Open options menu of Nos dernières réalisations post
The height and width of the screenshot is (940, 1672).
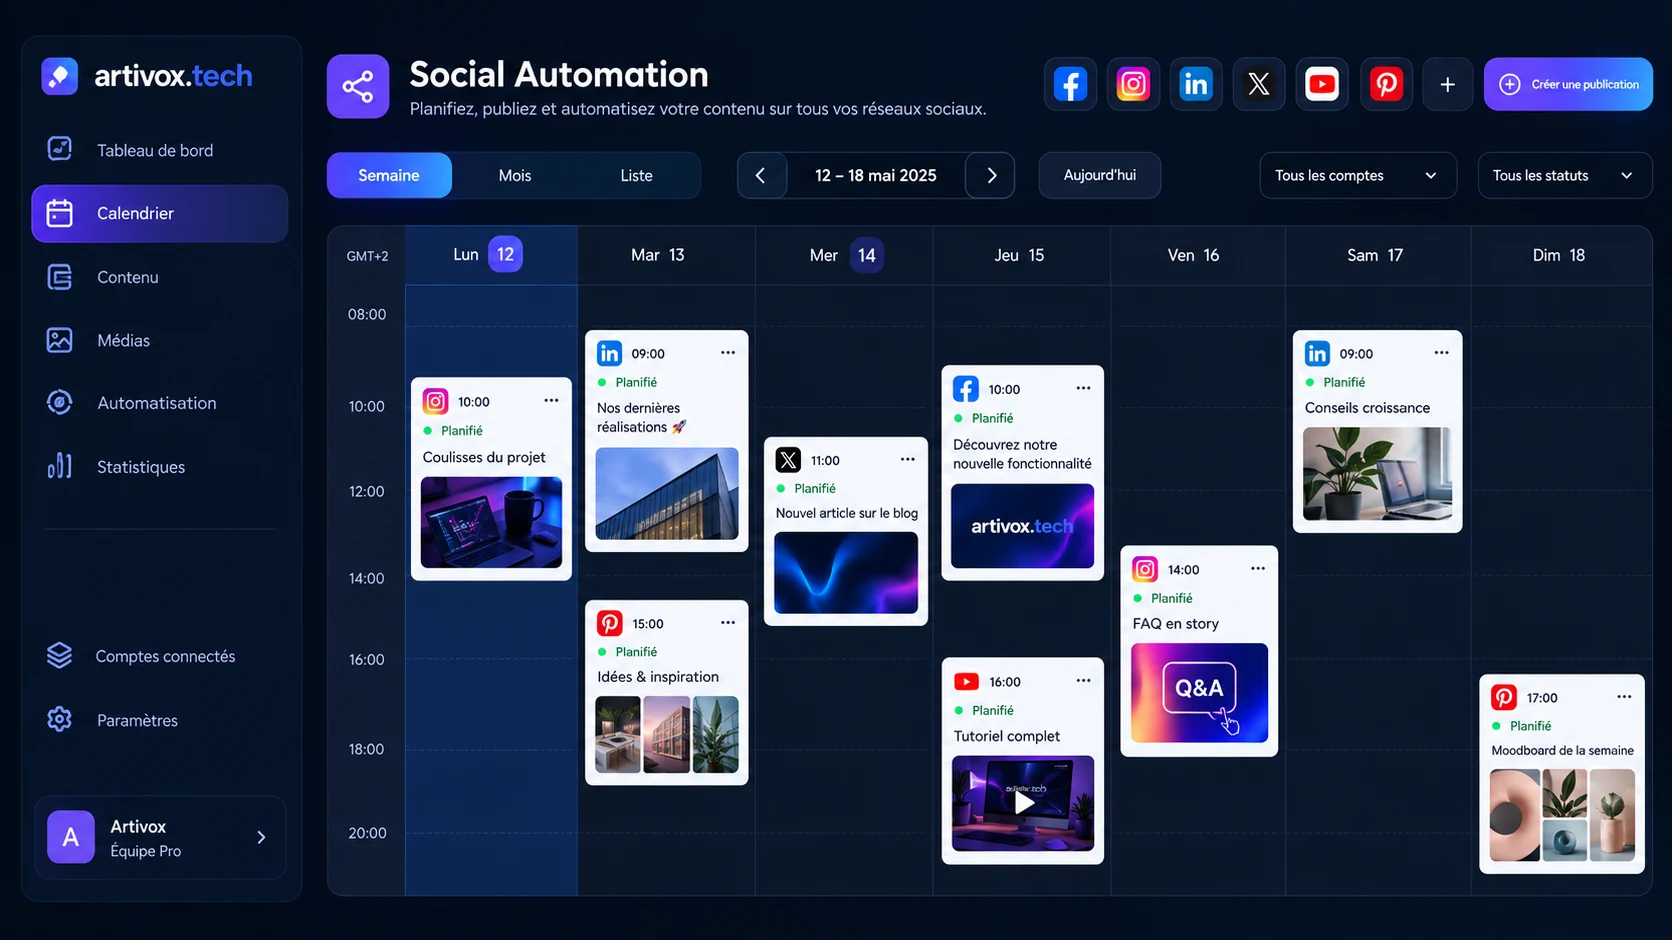(x=728, y=352)
